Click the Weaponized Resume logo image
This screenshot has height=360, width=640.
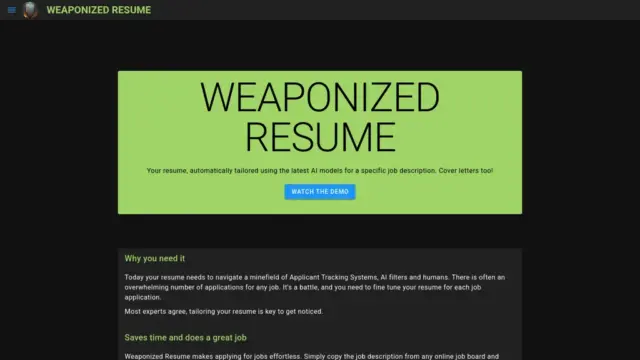pyautogui.click(x=30, y=10)
